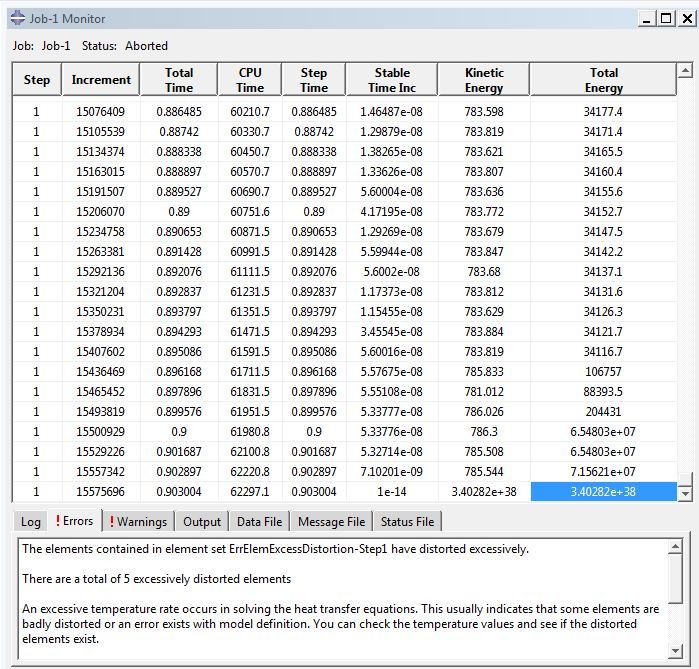Select increment cell 15076409
Image resolution: width=699 pixels, height=669 pixels.
101,111
